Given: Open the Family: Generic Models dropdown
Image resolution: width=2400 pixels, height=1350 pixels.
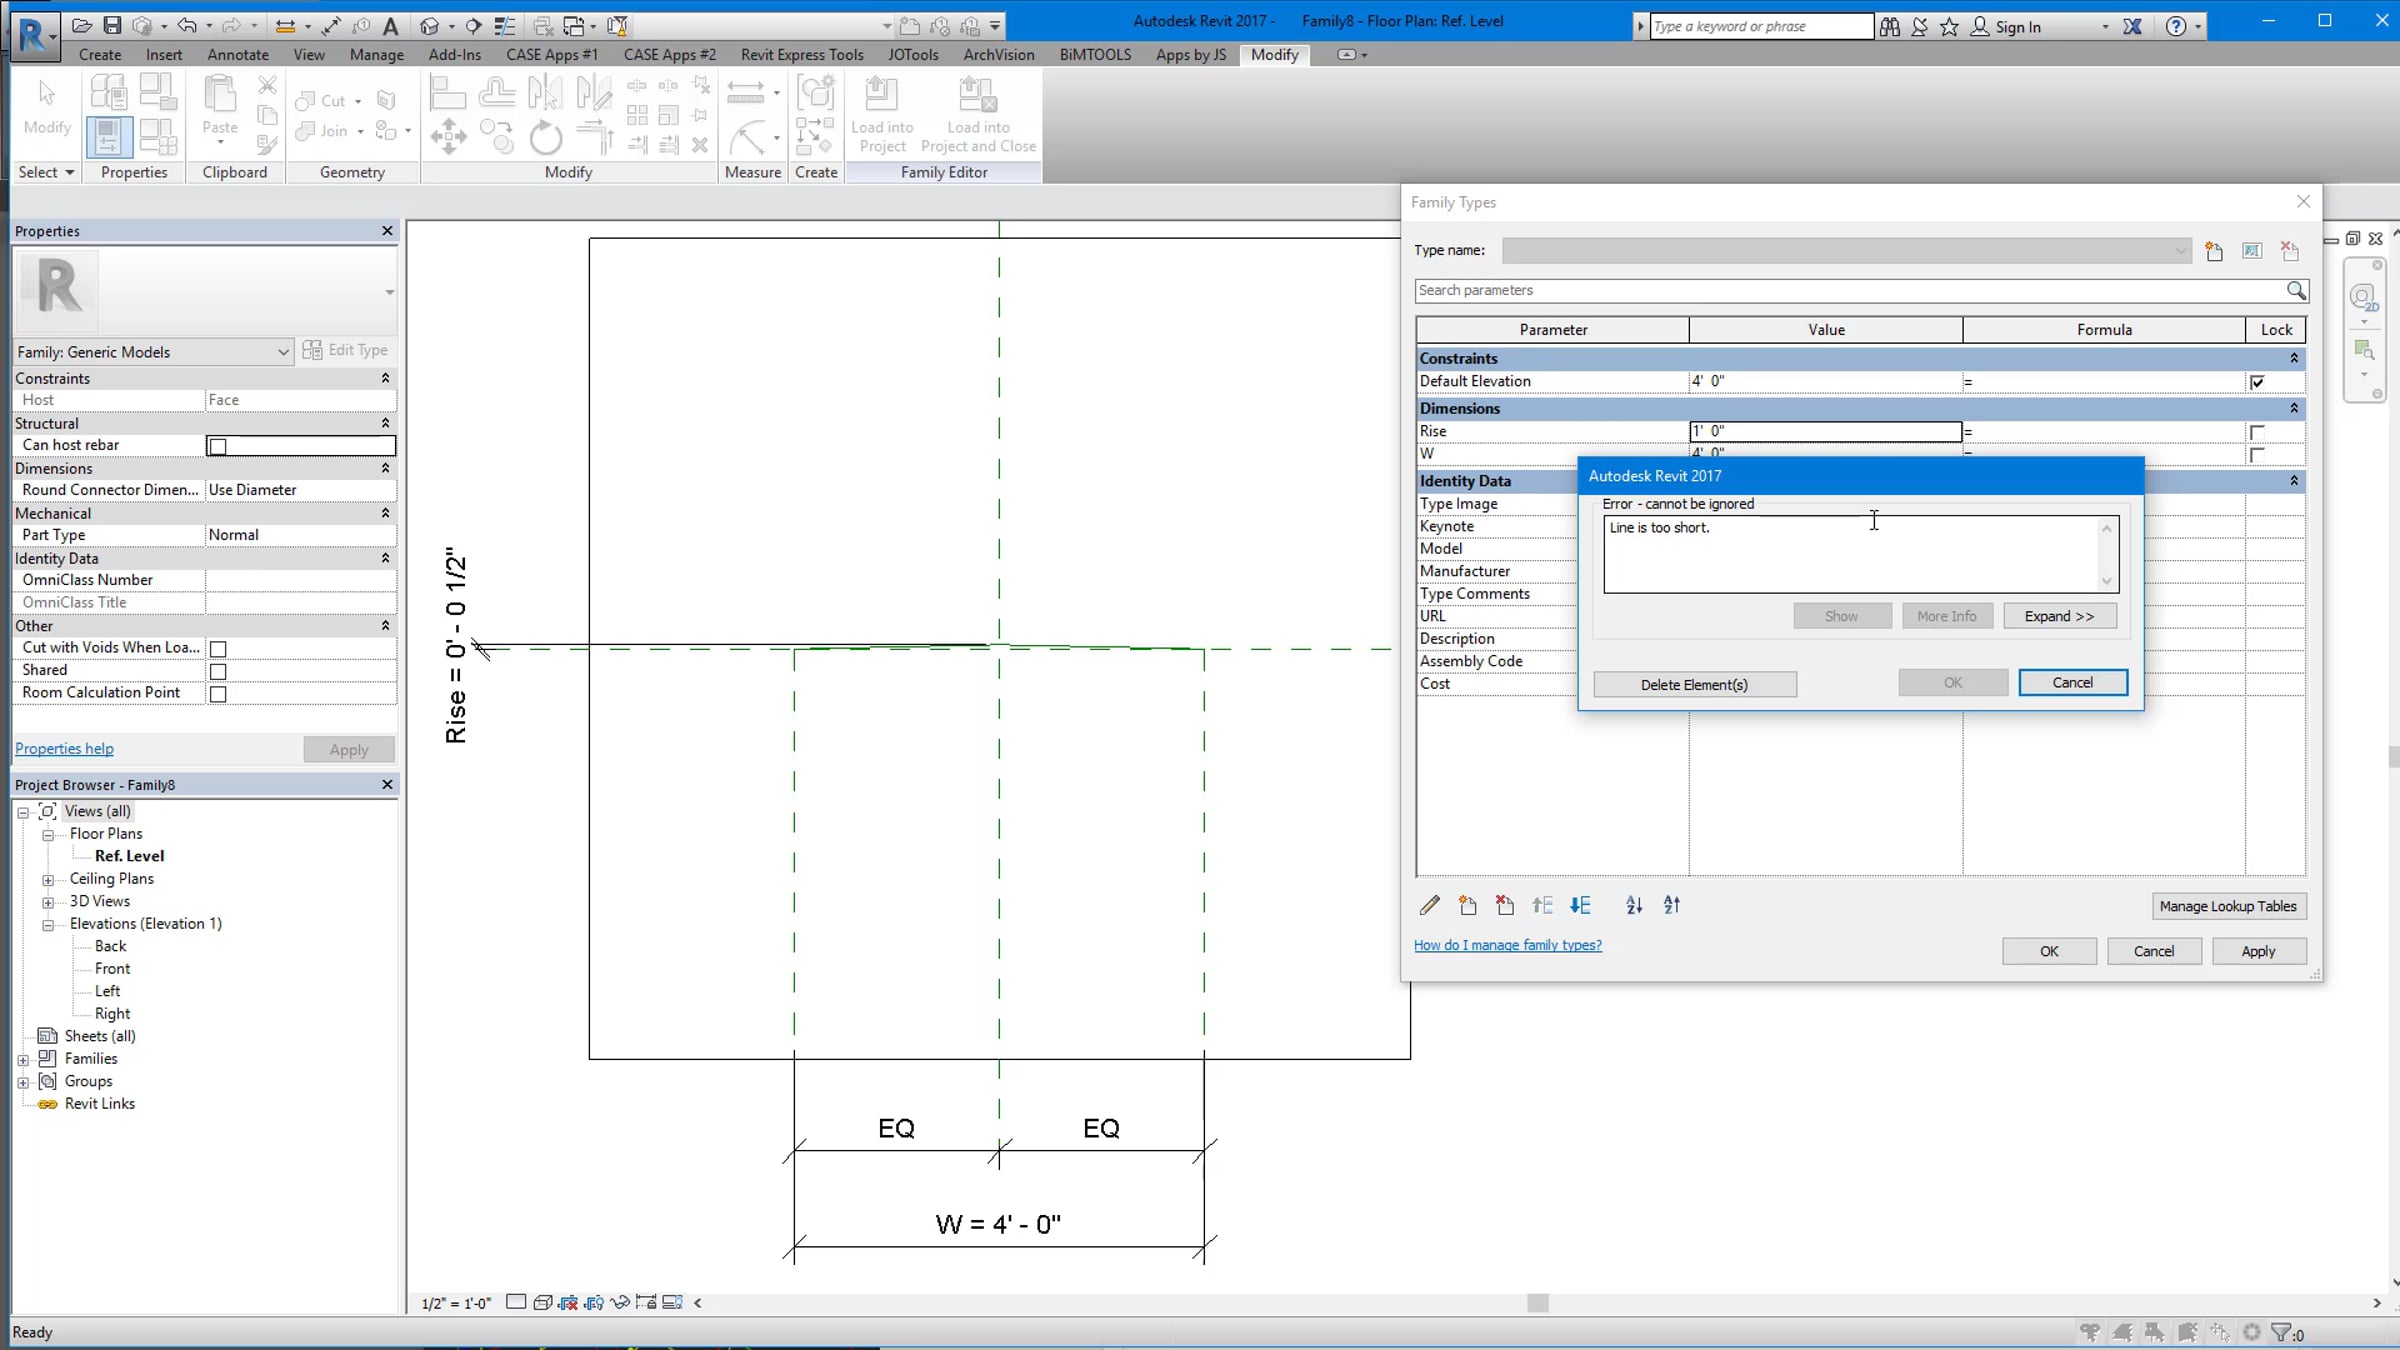Looking at the screenshot, I should point(153,352).
